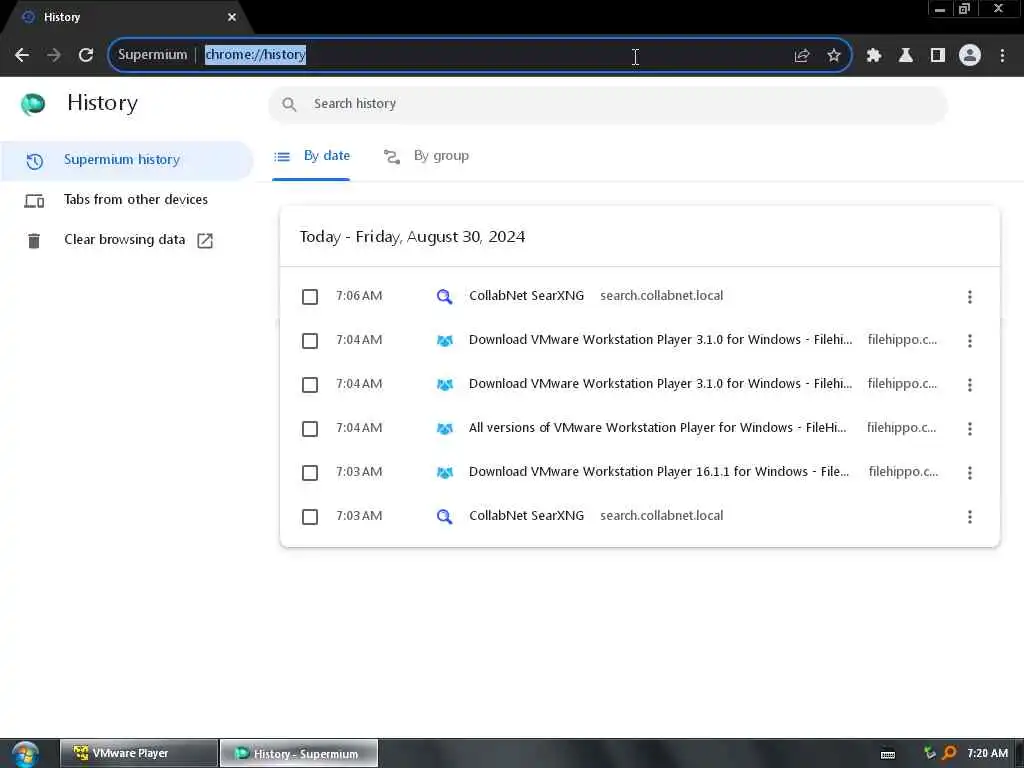
Task: Open actions menu for VMware 16.1.1 entry
Action: (970, 473)
